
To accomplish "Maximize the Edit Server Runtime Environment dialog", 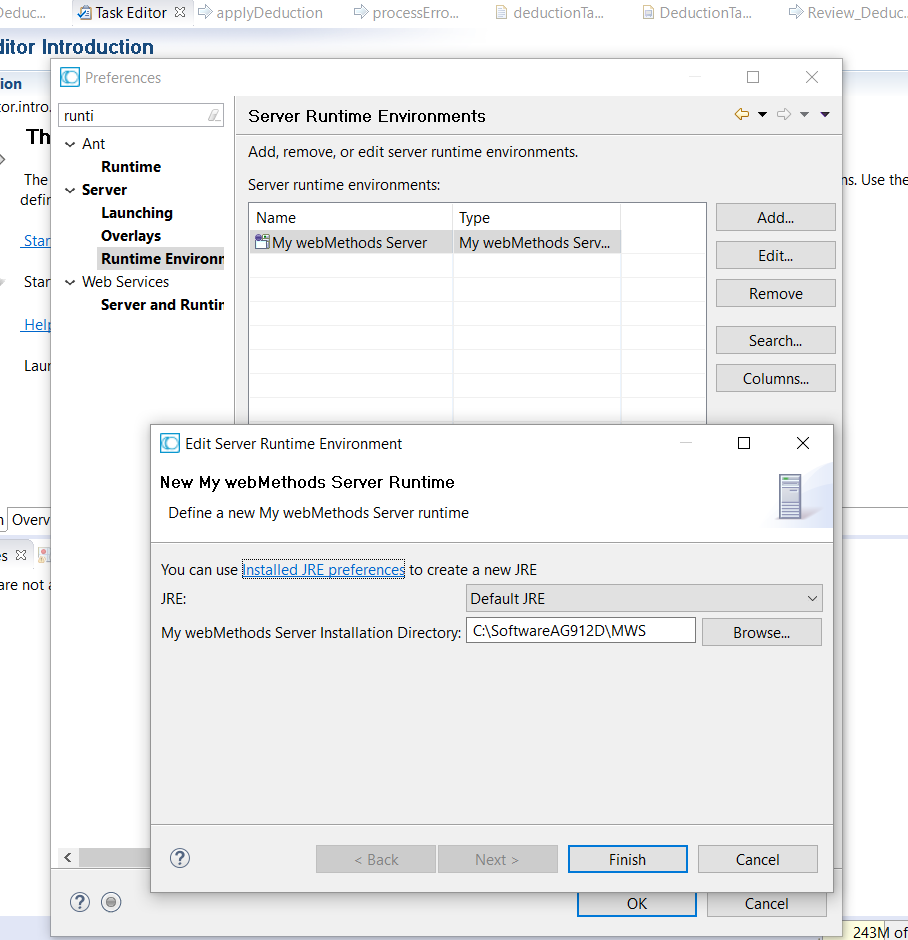I will 744,442.
